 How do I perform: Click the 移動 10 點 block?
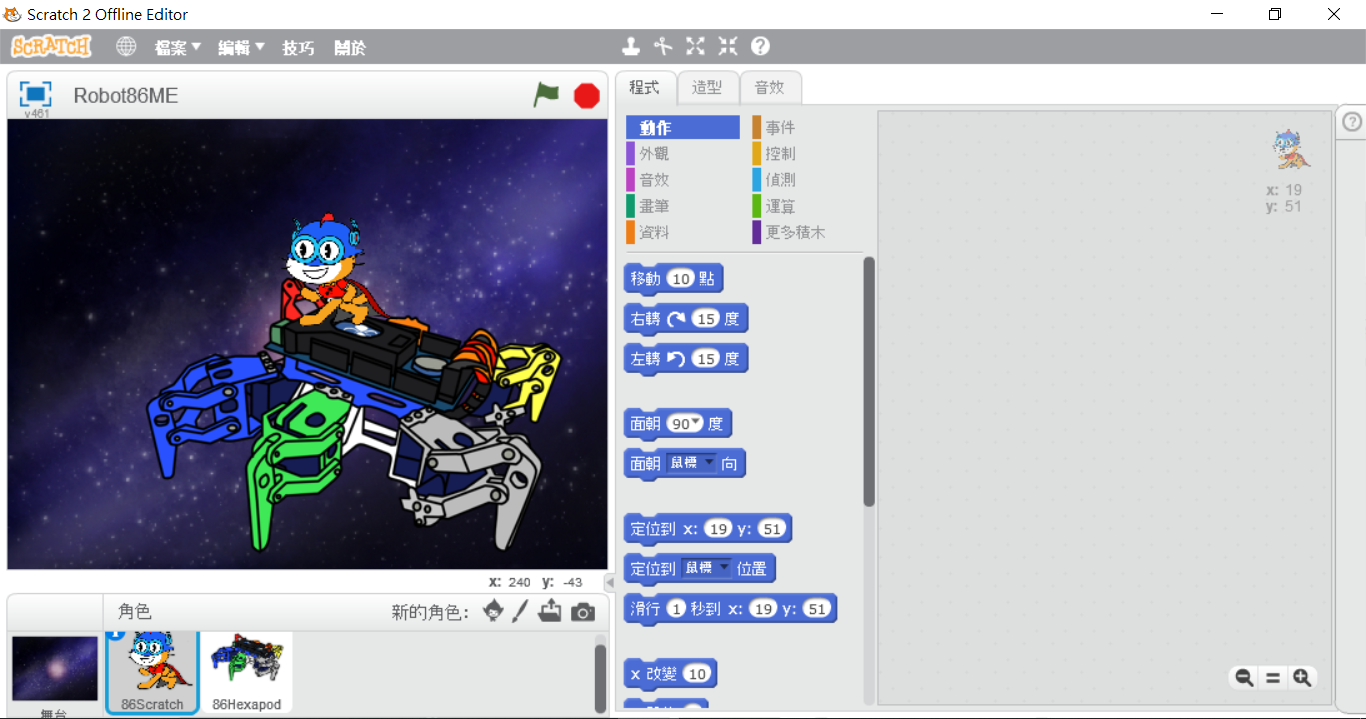coord(673,279)
